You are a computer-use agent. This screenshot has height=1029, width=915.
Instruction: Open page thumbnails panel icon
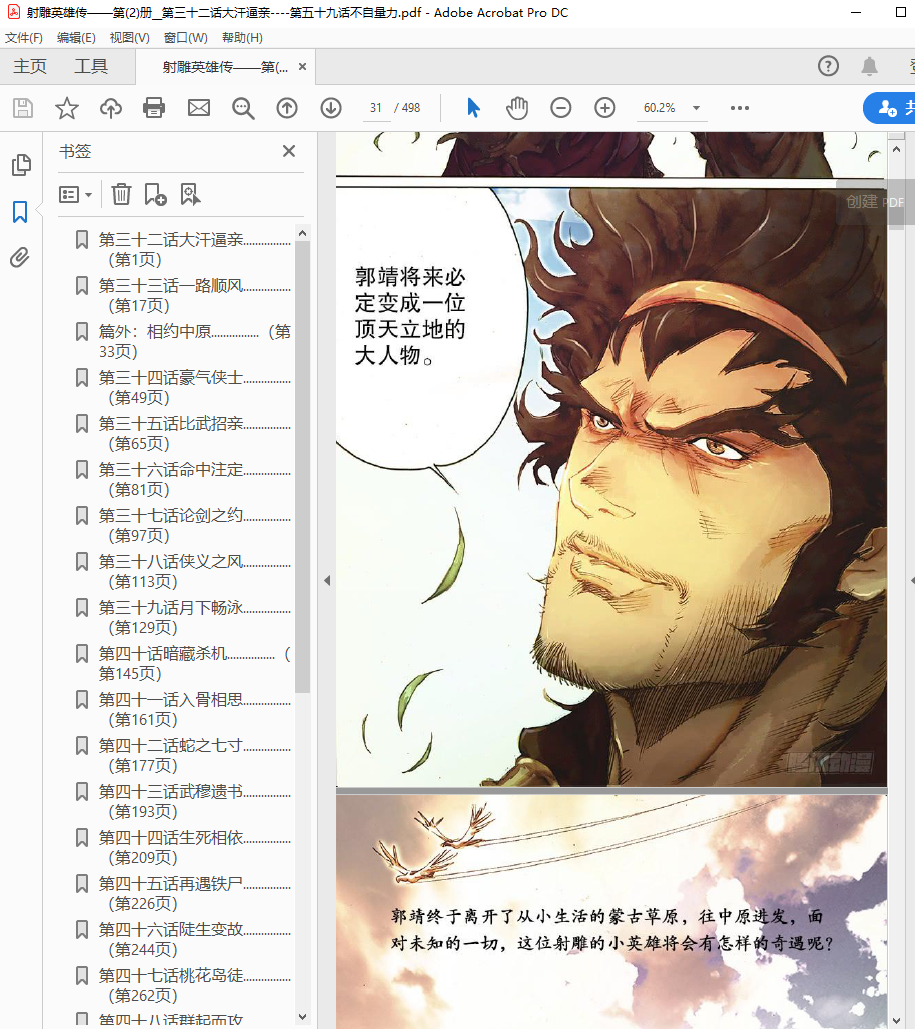(x=21, y=165)
